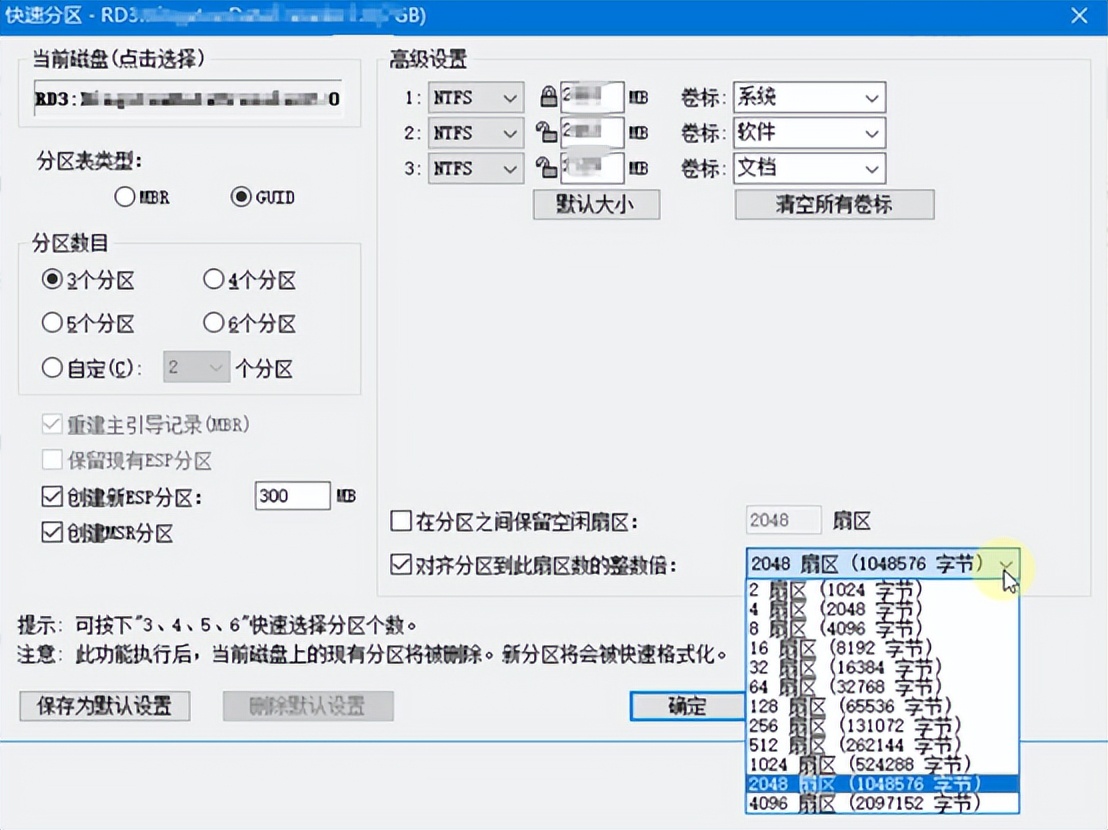Click the ESP partition size field showing 300

pyautogui.click(x=292, y=496)
